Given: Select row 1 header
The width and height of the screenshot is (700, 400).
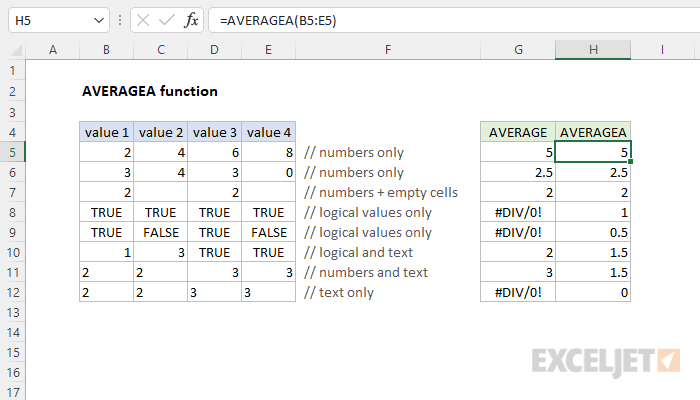Looking at the screenshot, I should [x=12, y=70].
